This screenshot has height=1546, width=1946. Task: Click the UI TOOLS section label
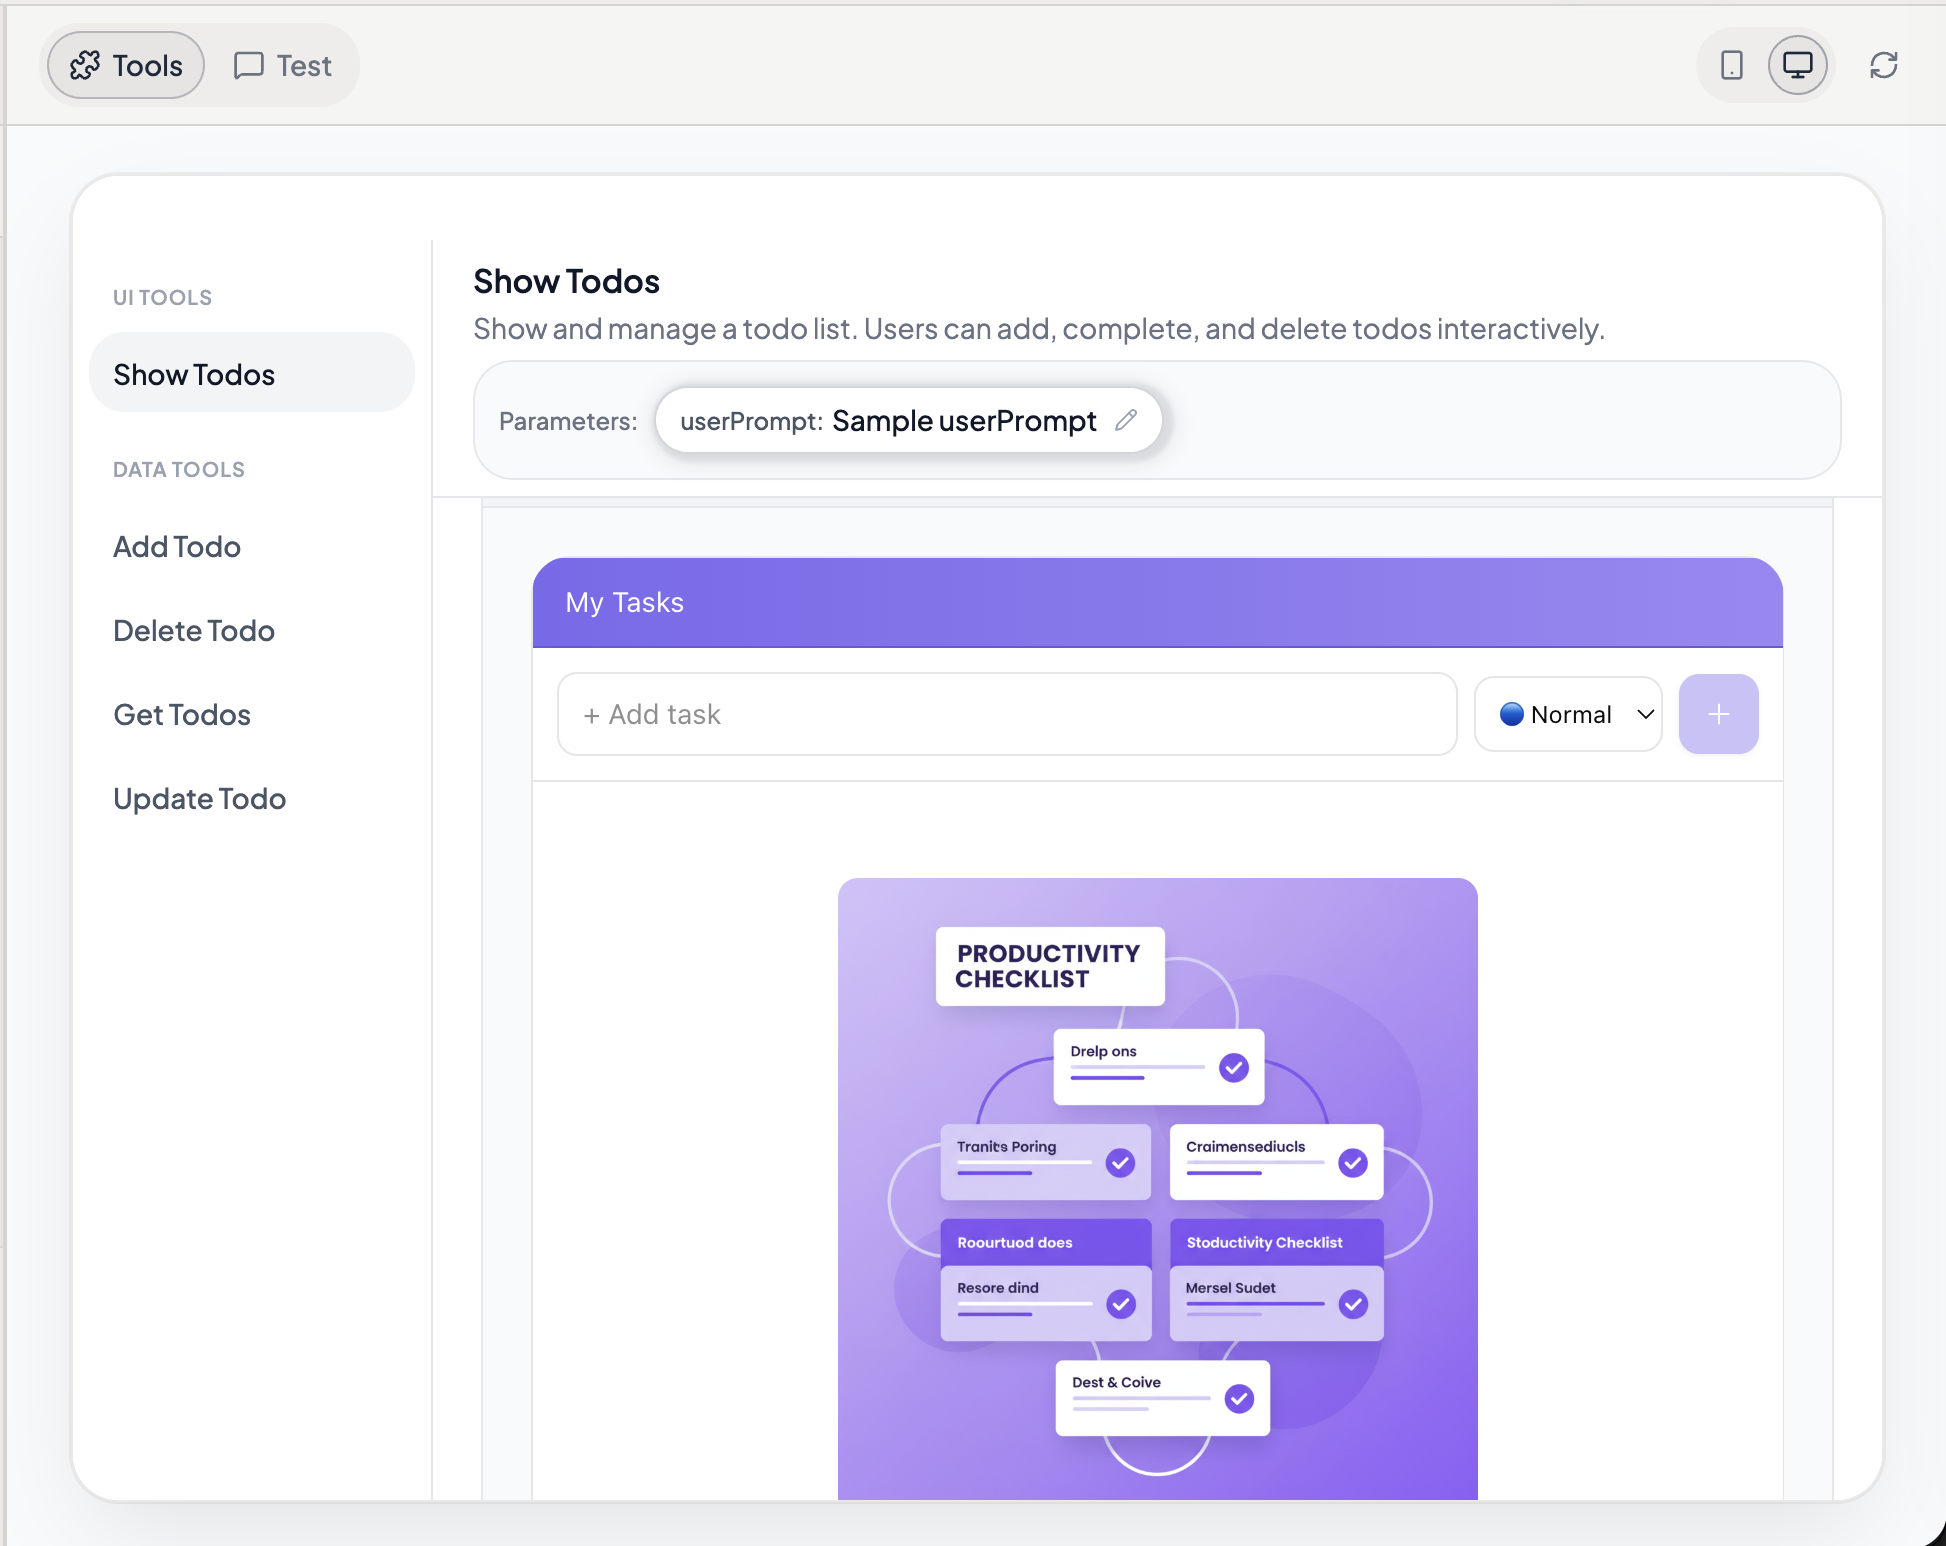click(162, 298)
